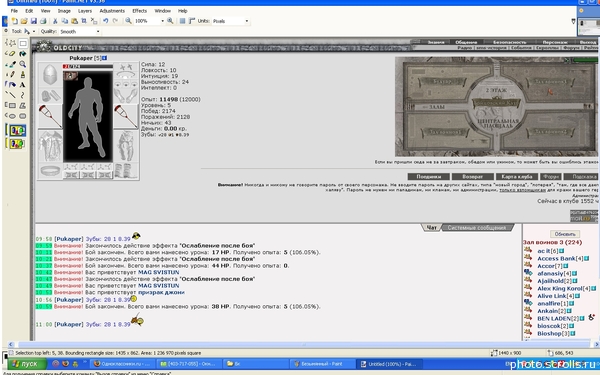Open the Image menu

click(x=64, y=11)
